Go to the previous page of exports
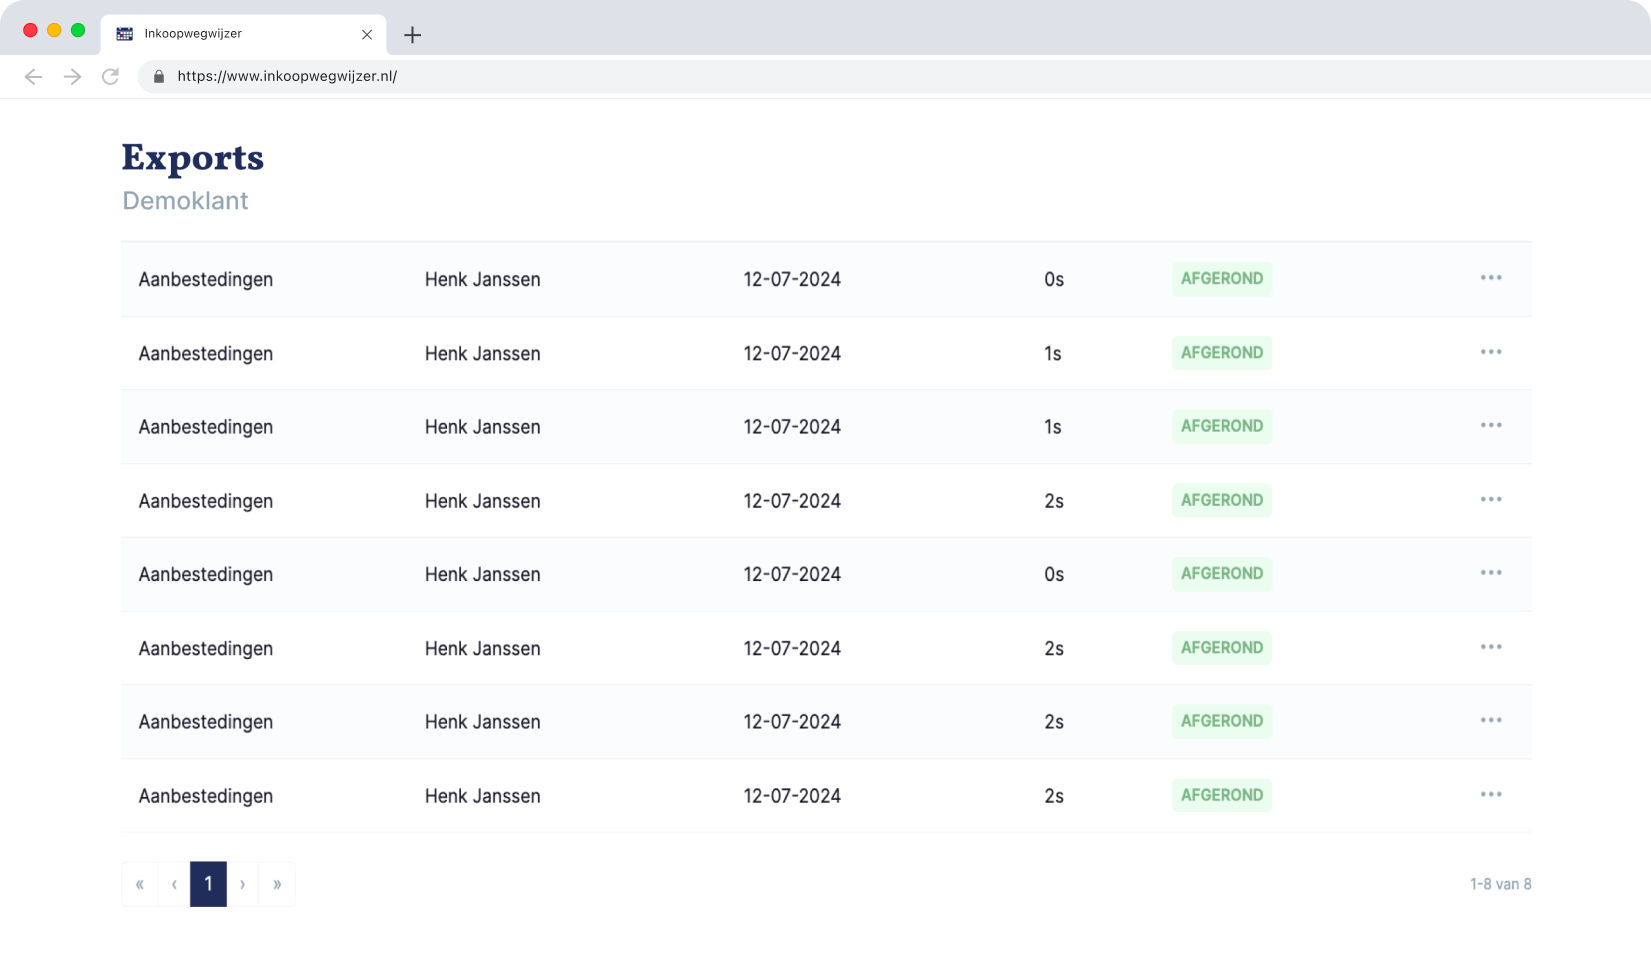 click(174, 884)
